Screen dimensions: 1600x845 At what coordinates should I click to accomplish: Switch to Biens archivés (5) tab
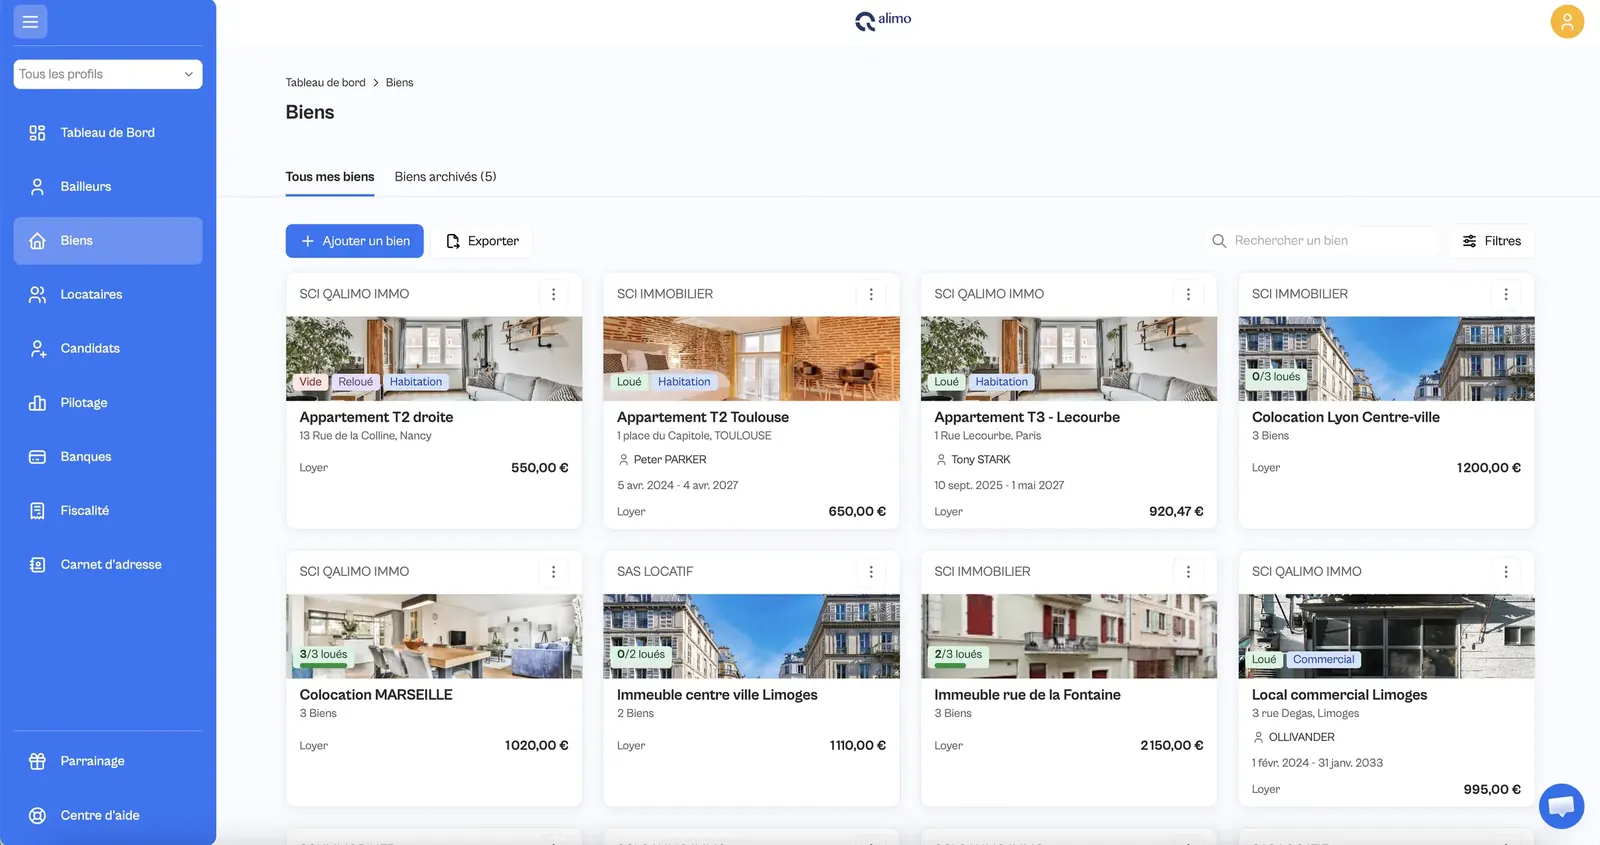tap(445, 177)
